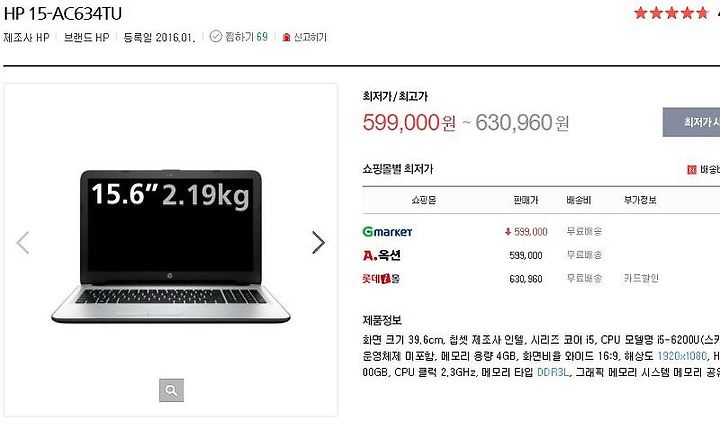
Task: Select 롯데몰 price 630,960
Action: pyautogui.click(x=526, y=279)
